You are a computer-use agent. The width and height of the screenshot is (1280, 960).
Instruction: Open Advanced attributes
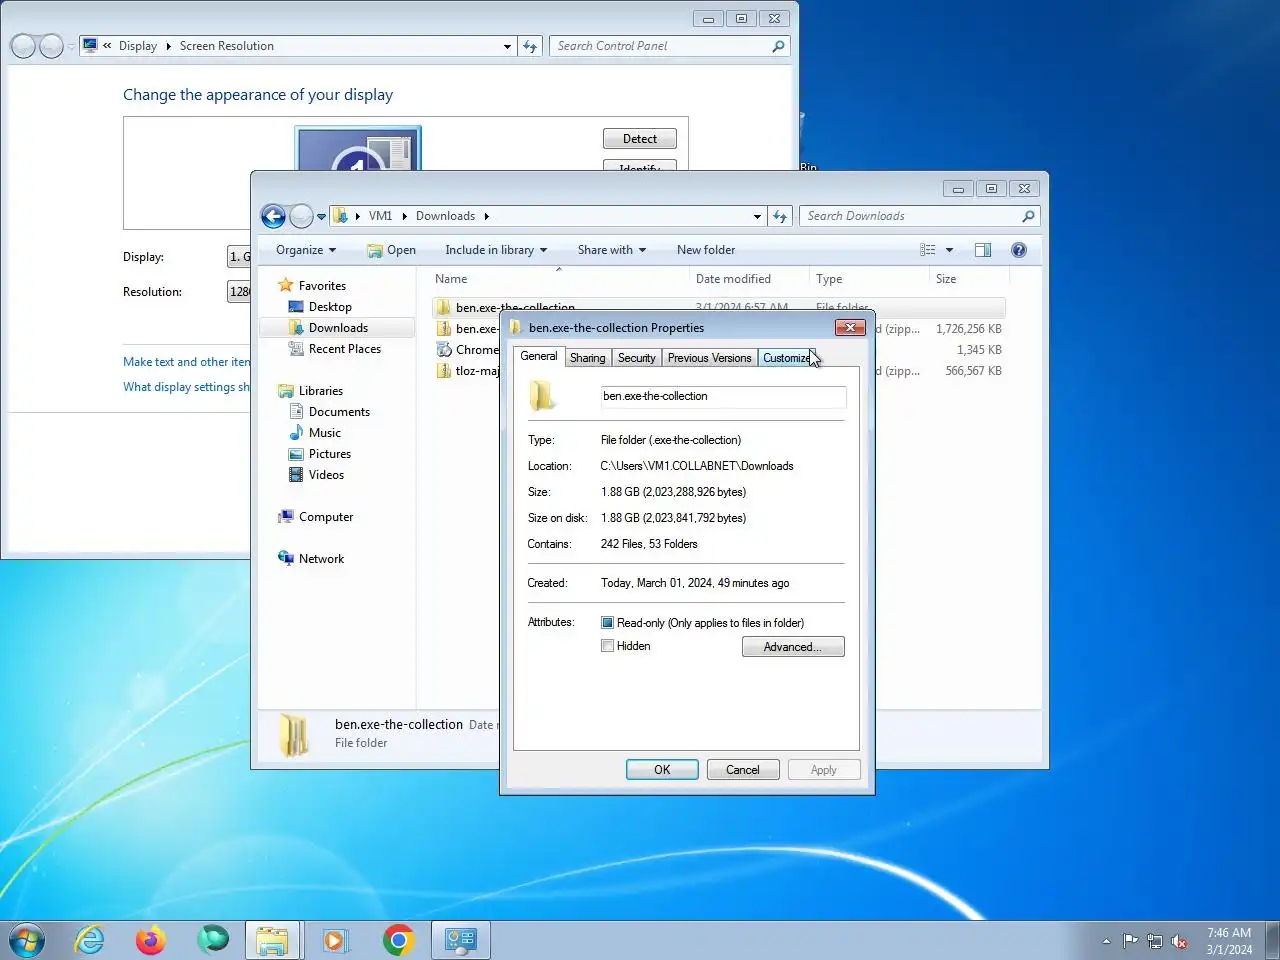(x=793, y=647)
